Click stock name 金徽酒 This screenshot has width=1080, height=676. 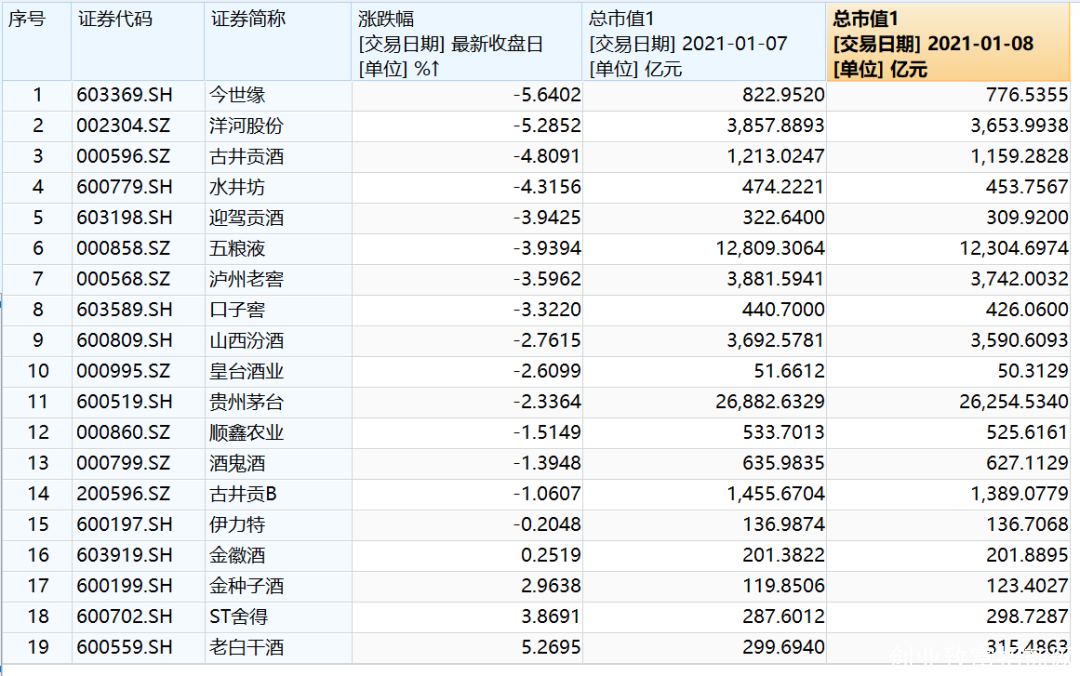[x=237, y=555]
